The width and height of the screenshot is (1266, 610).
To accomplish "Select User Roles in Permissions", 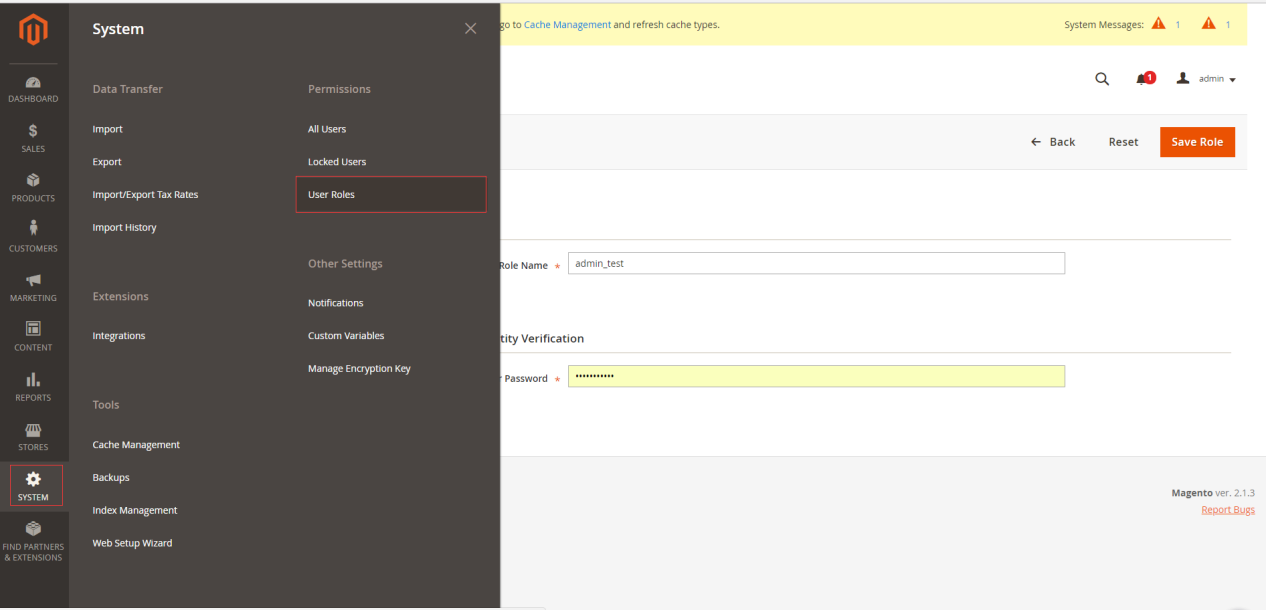I will [331, 195].
